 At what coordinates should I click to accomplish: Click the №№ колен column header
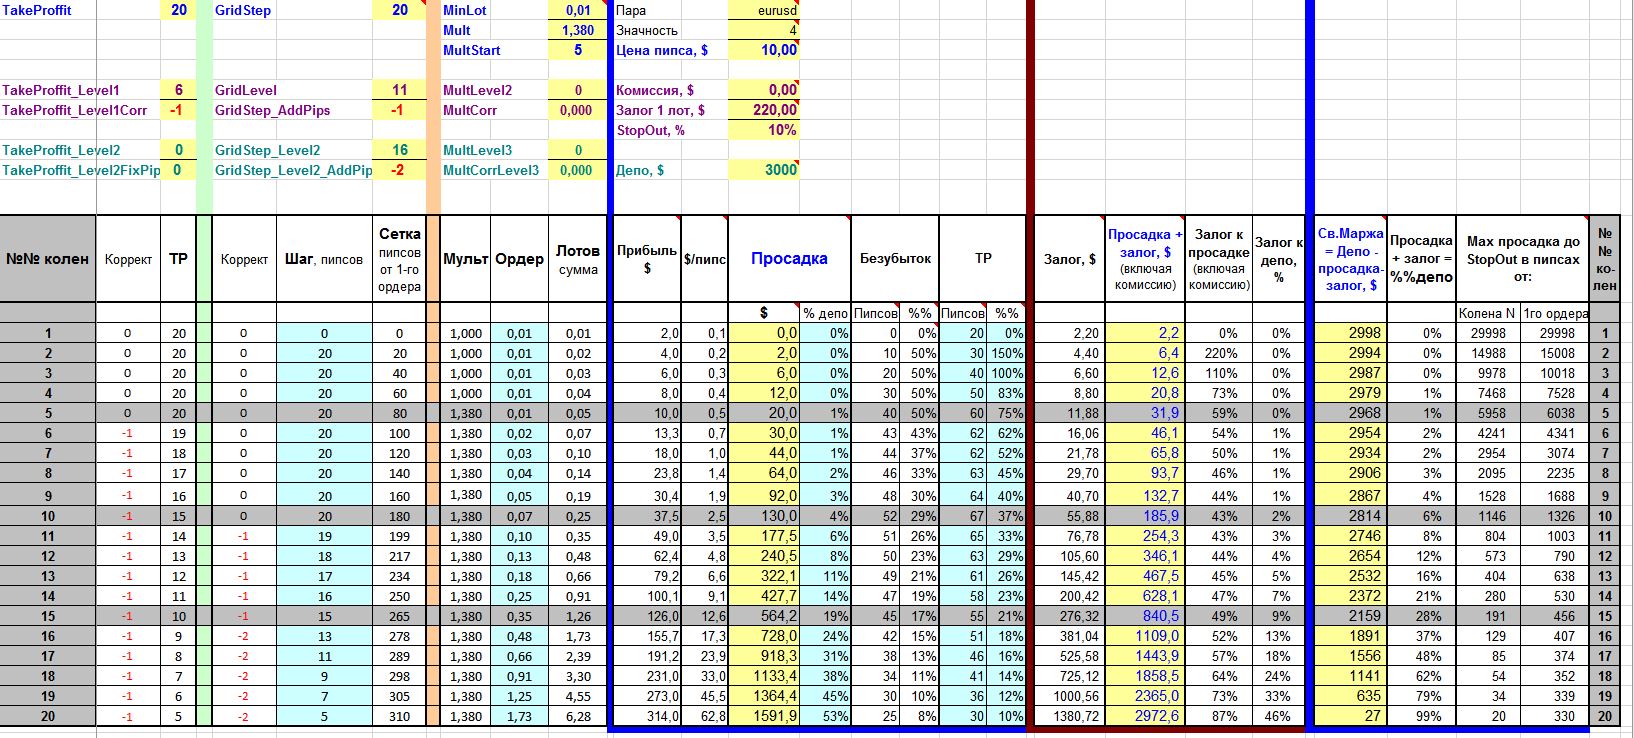click(48, 259)
